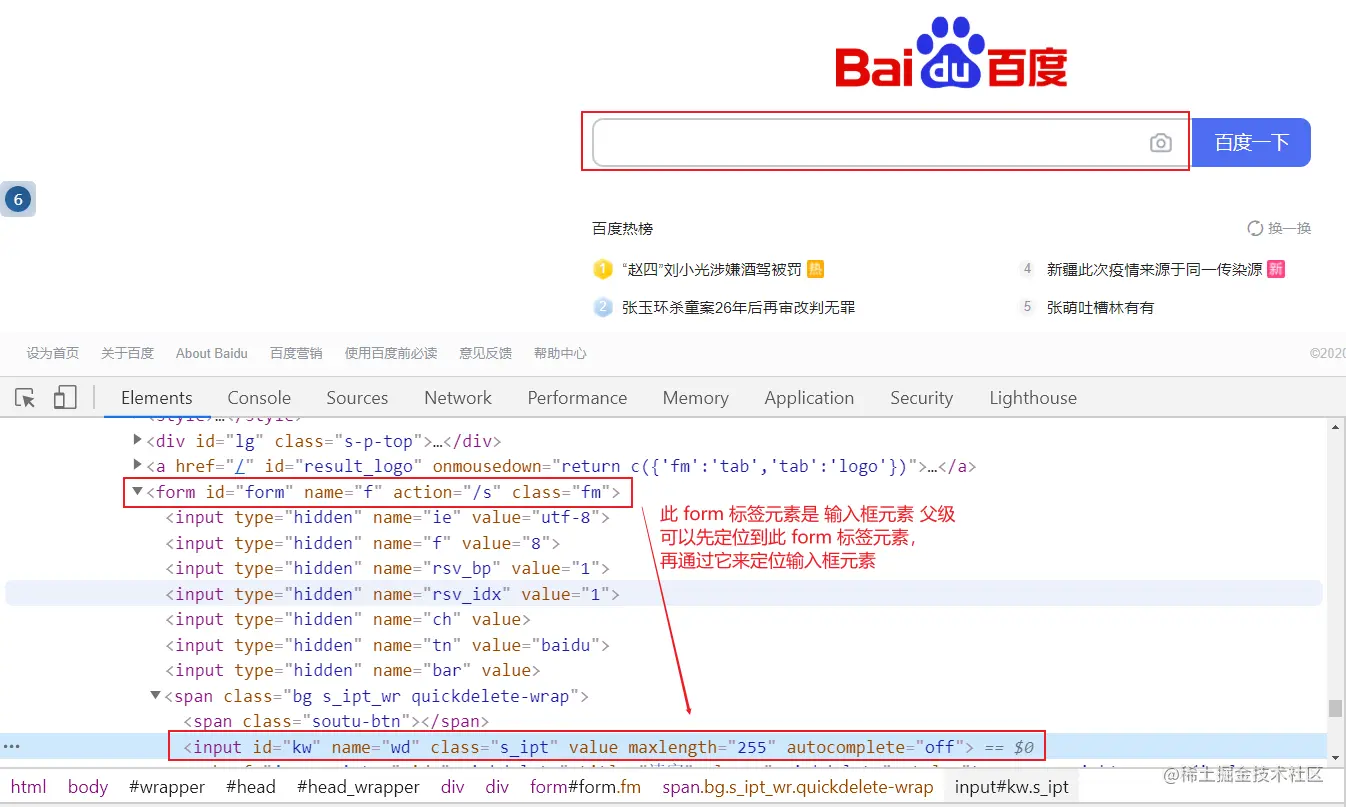The height and width of the screenshot is (807, 1346).
Task: Click the Baidu logo
Action: coord(951,53)
